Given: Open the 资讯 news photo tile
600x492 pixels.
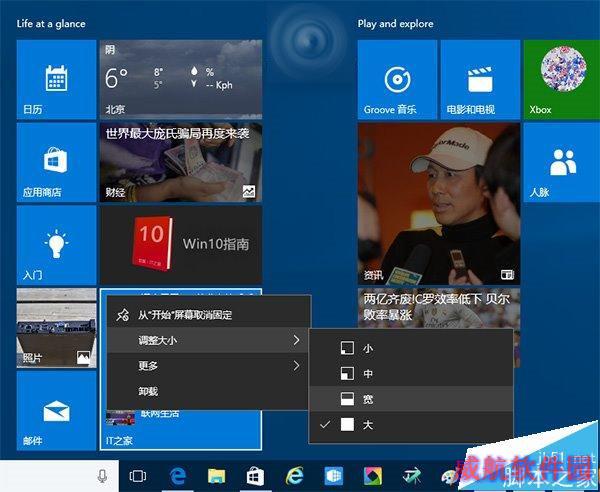Looking at the screenshot, I should tap(439, 204).
